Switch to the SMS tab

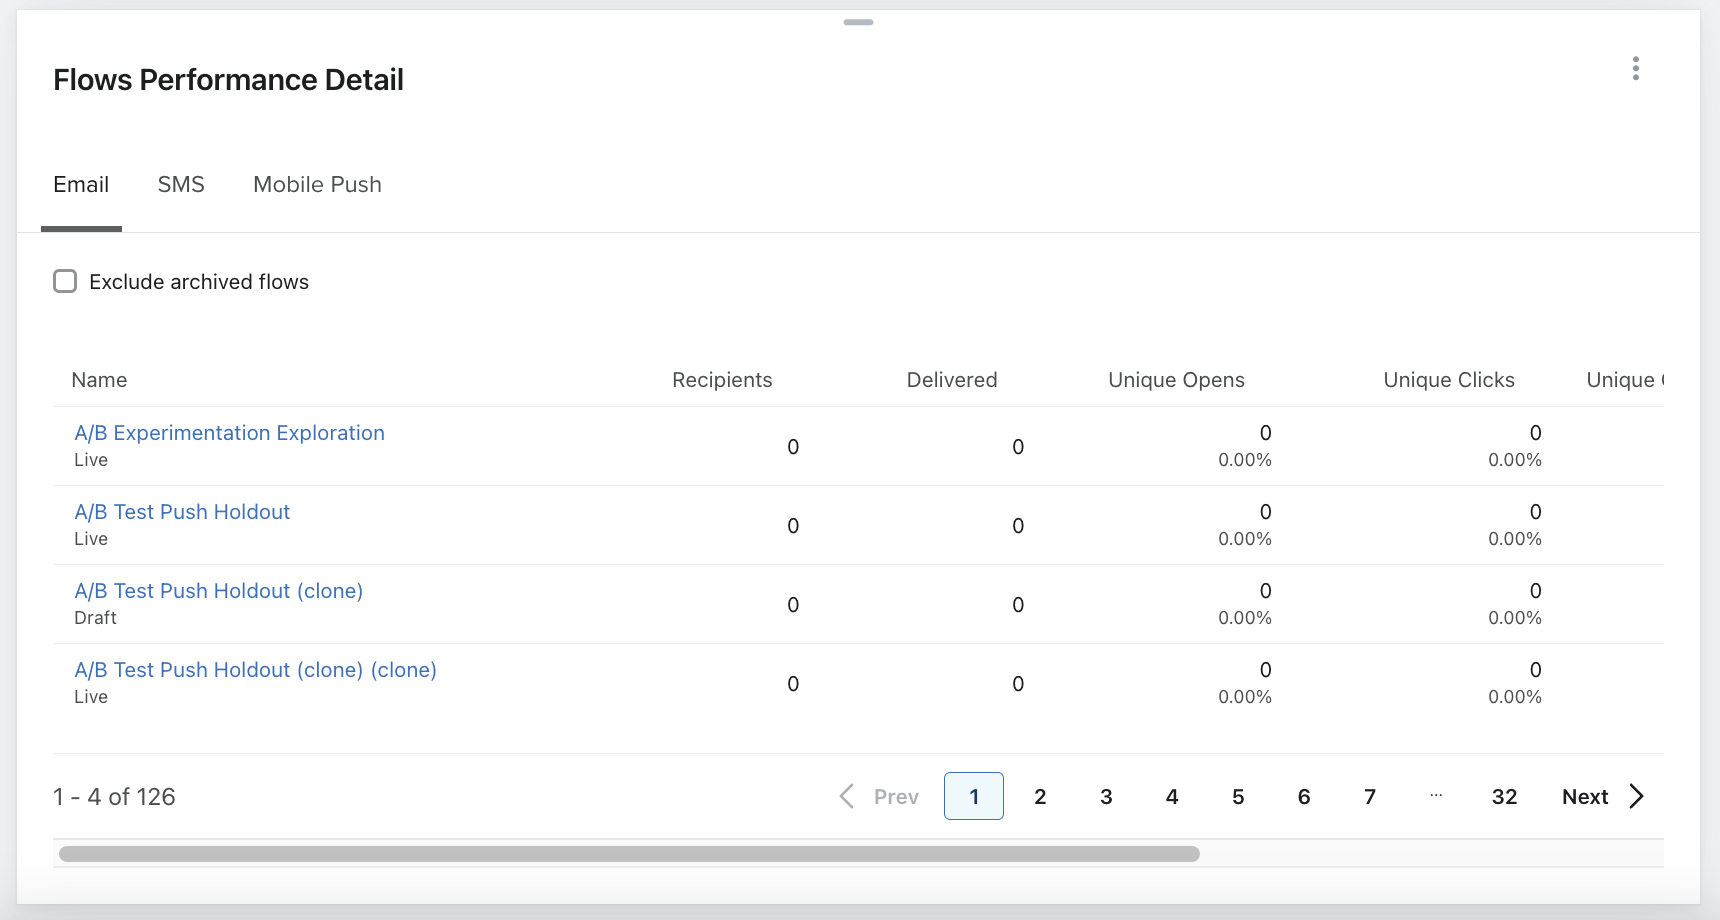coord(181,185)
